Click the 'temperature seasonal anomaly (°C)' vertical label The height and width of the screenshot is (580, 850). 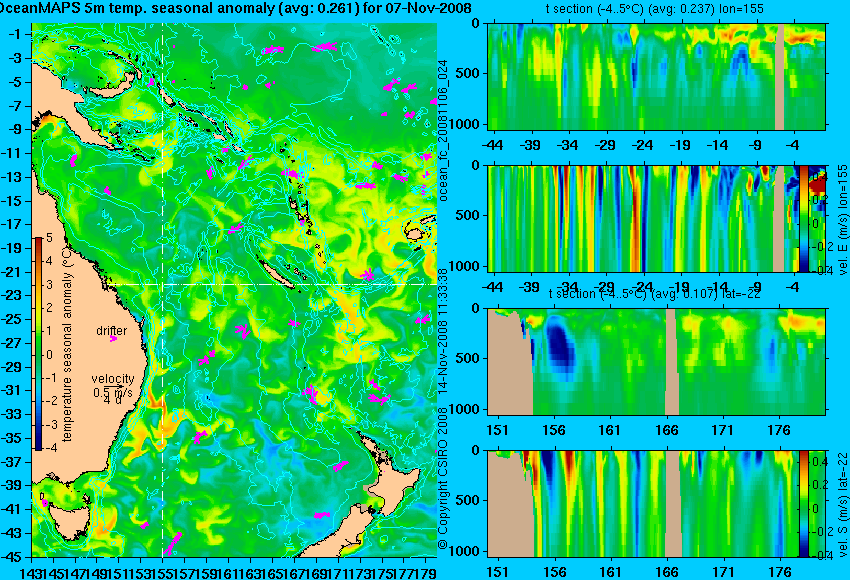[67, 344]
